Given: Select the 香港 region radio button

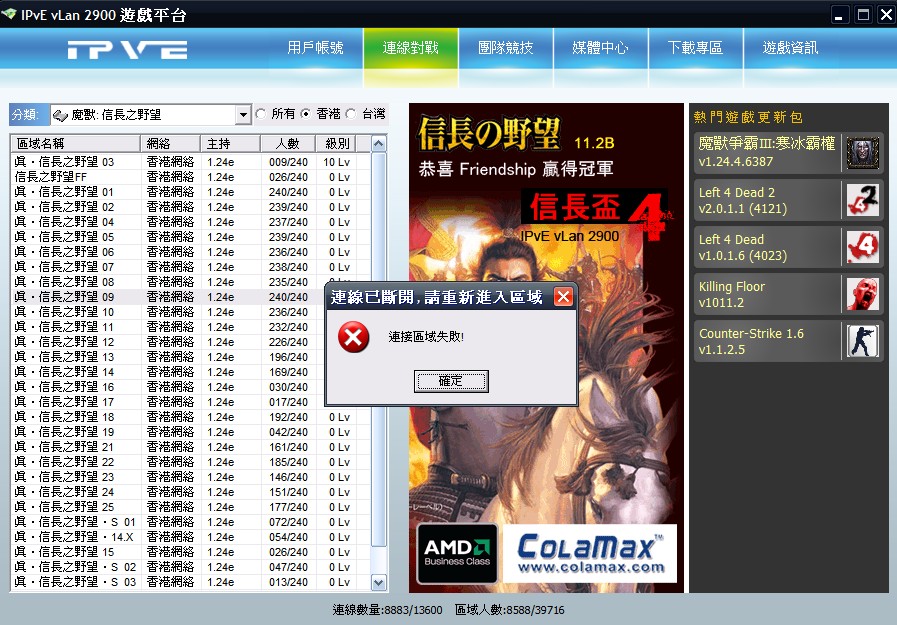Looking at the screenshot, I should click(x=306, y=114).
